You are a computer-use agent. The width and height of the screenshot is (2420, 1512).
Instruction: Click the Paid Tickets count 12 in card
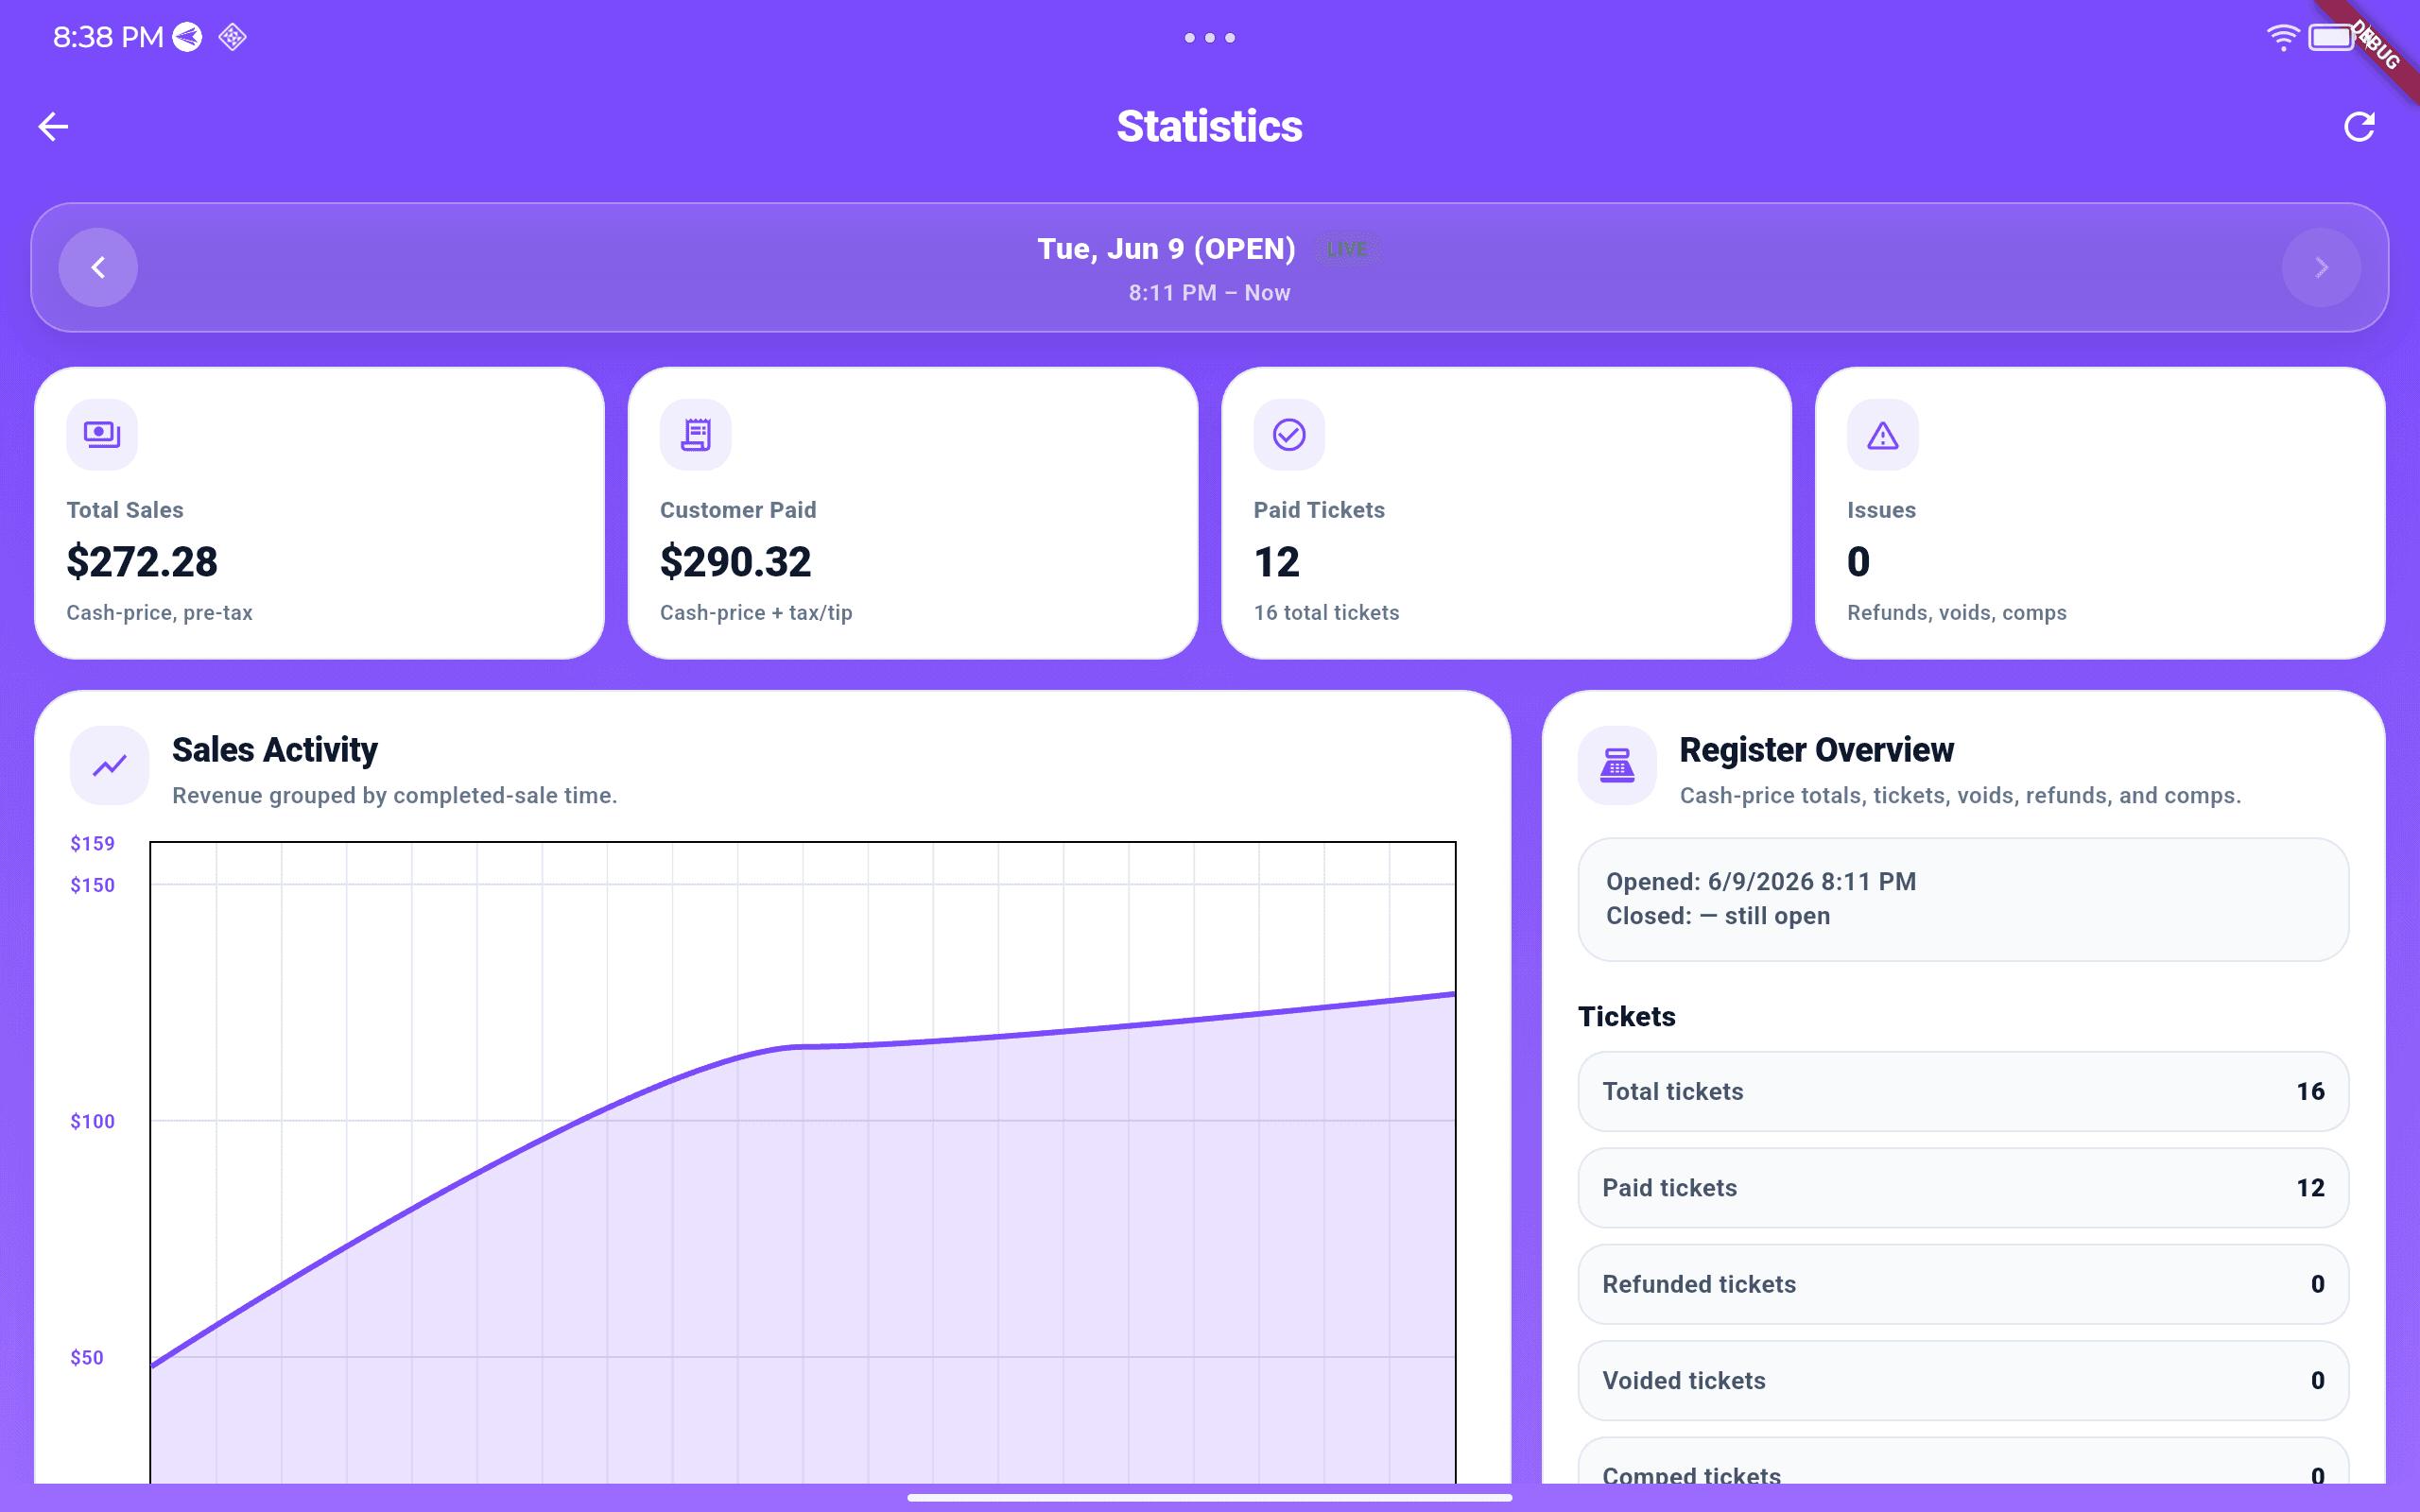click(x=1276, y=561)
